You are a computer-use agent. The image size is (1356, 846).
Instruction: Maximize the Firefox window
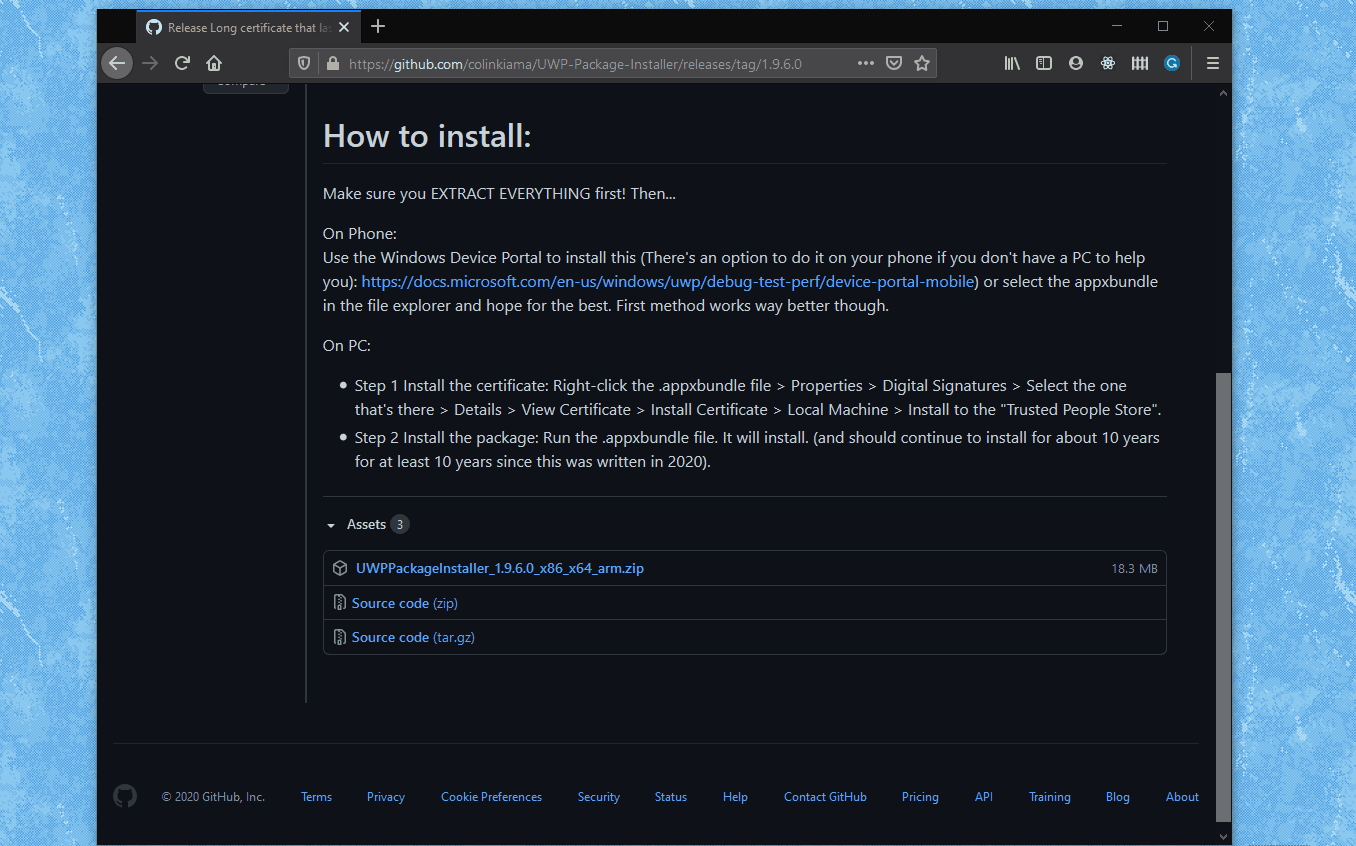pyautogui.click(x=1163, y=27)
